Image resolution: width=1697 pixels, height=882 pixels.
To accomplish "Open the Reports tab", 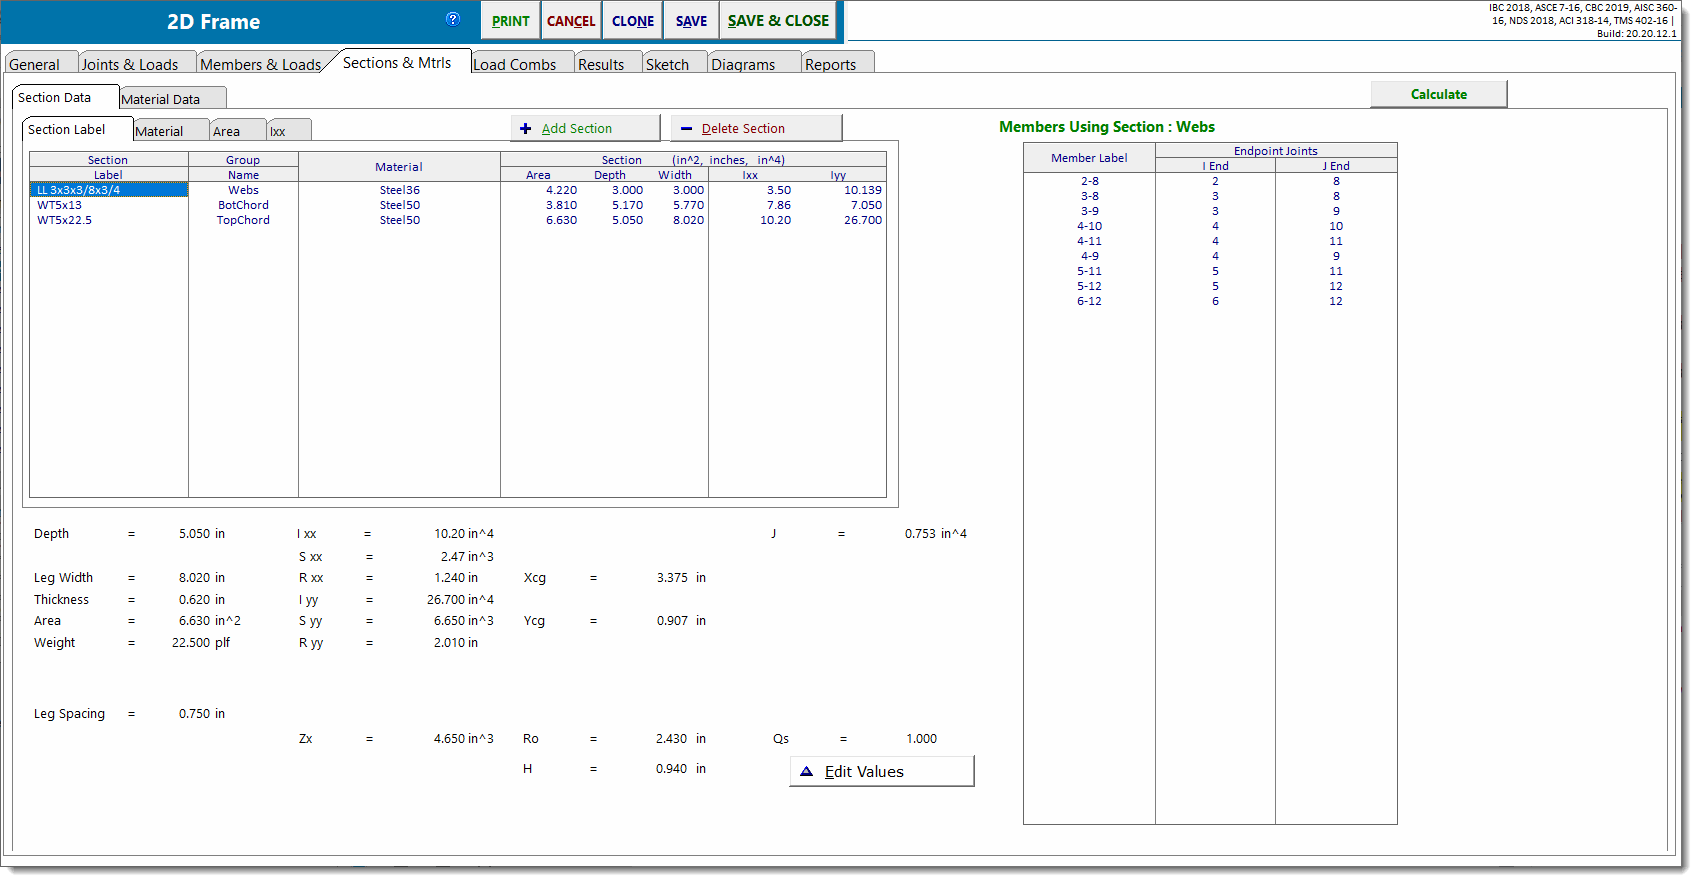I will [x=830, y=65].
